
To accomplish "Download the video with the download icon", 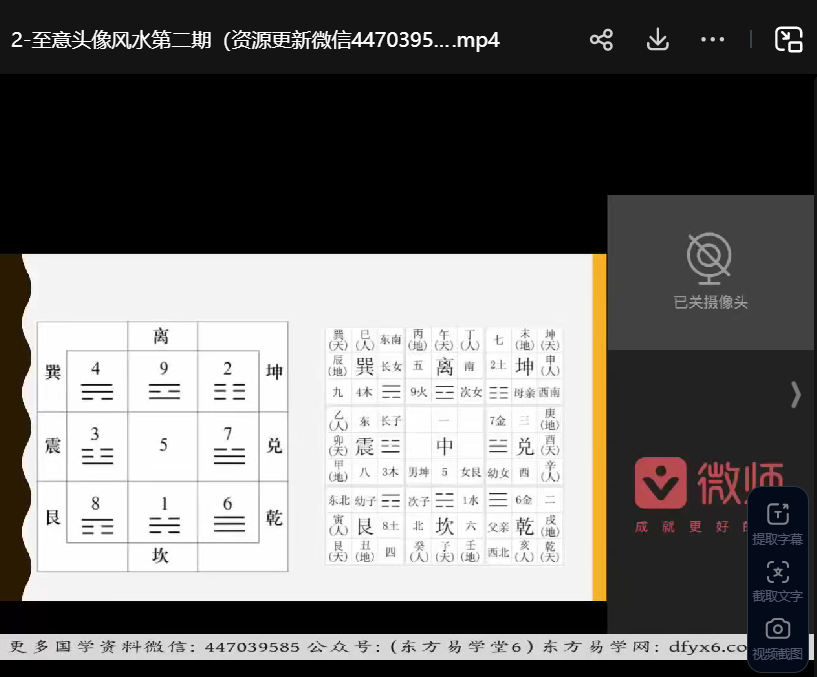I will tap(658, 40).
